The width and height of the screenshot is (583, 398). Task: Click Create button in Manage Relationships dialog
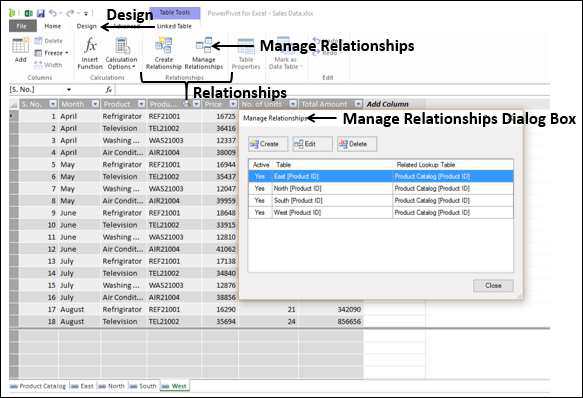click(268, 144)
